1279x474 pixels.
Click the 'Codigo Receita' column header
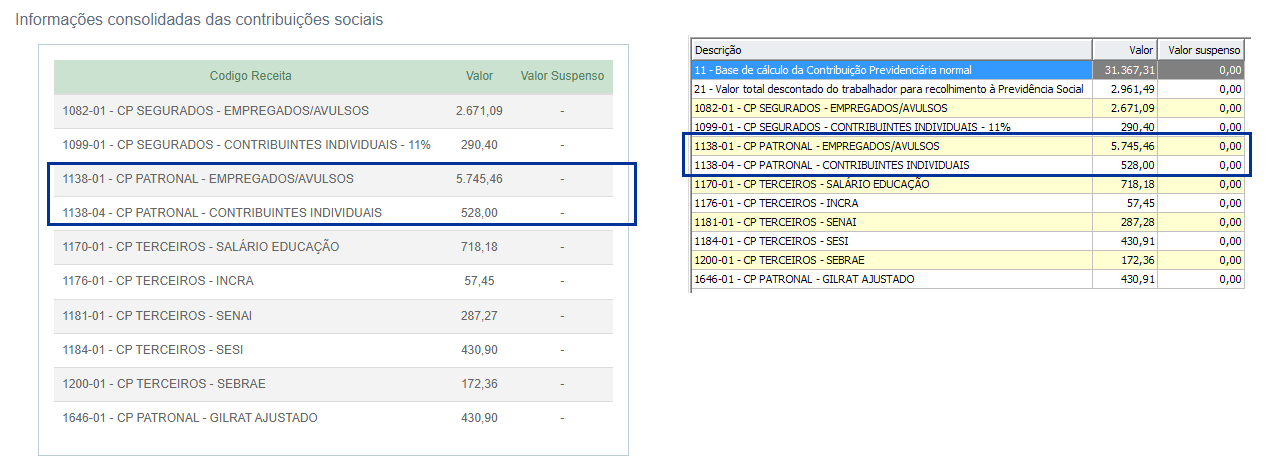point(250,76)
